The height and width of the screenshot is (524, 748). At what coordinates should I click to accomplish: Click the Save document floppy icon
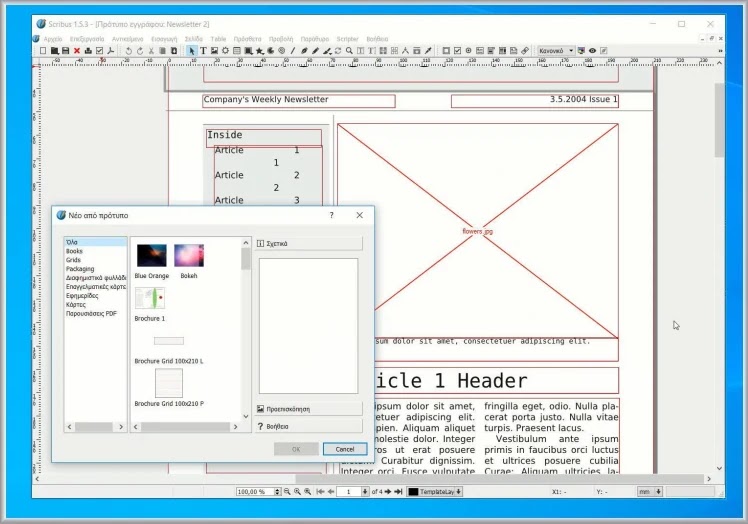(65, 51)
